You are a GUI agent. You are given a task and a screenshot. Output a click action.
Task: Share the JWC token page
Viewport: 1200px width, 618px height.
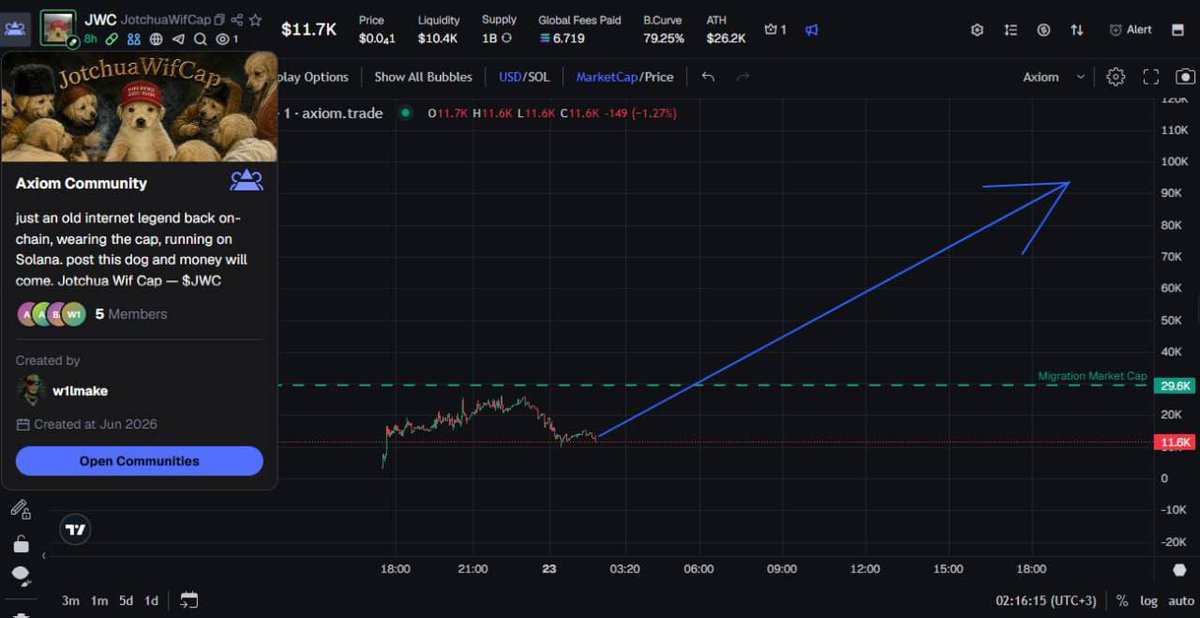pyautogui.click(x=237, y=19)
